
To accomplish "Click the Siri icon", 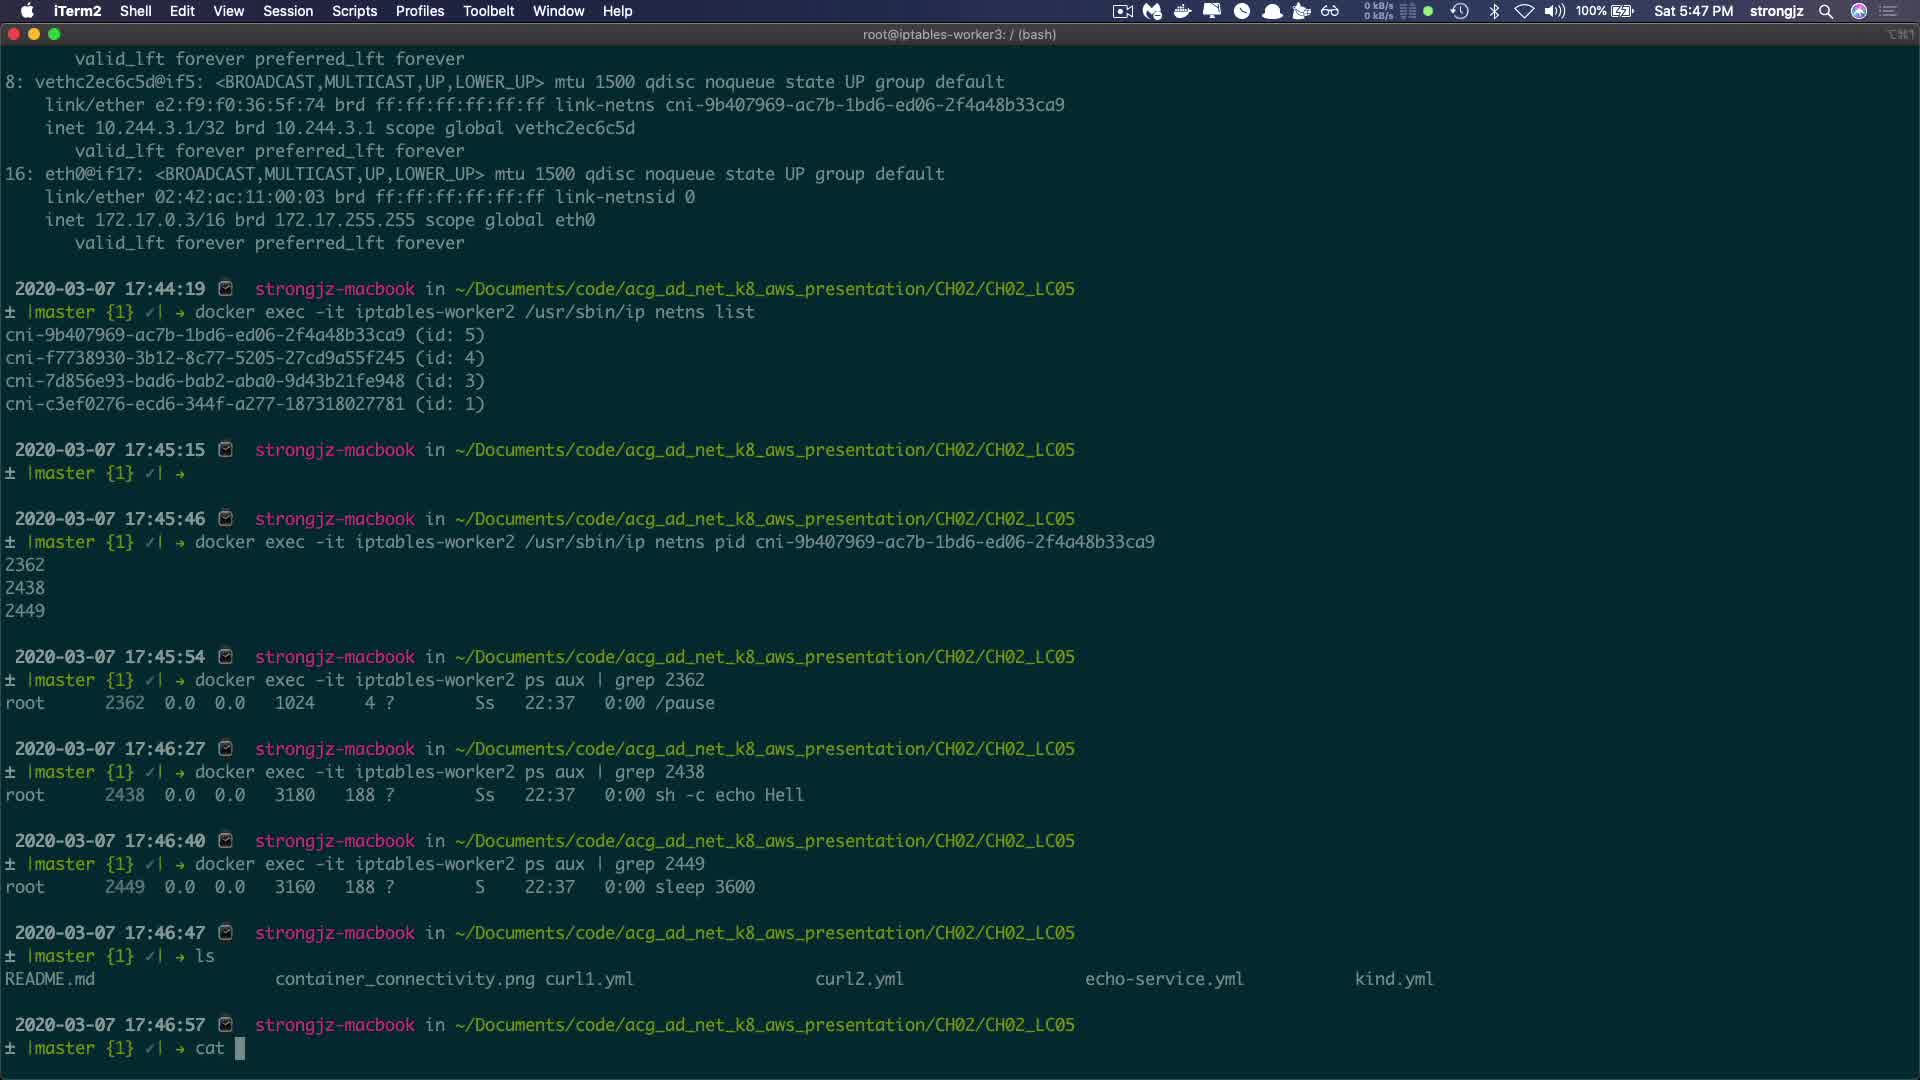I will [1859, 11].
